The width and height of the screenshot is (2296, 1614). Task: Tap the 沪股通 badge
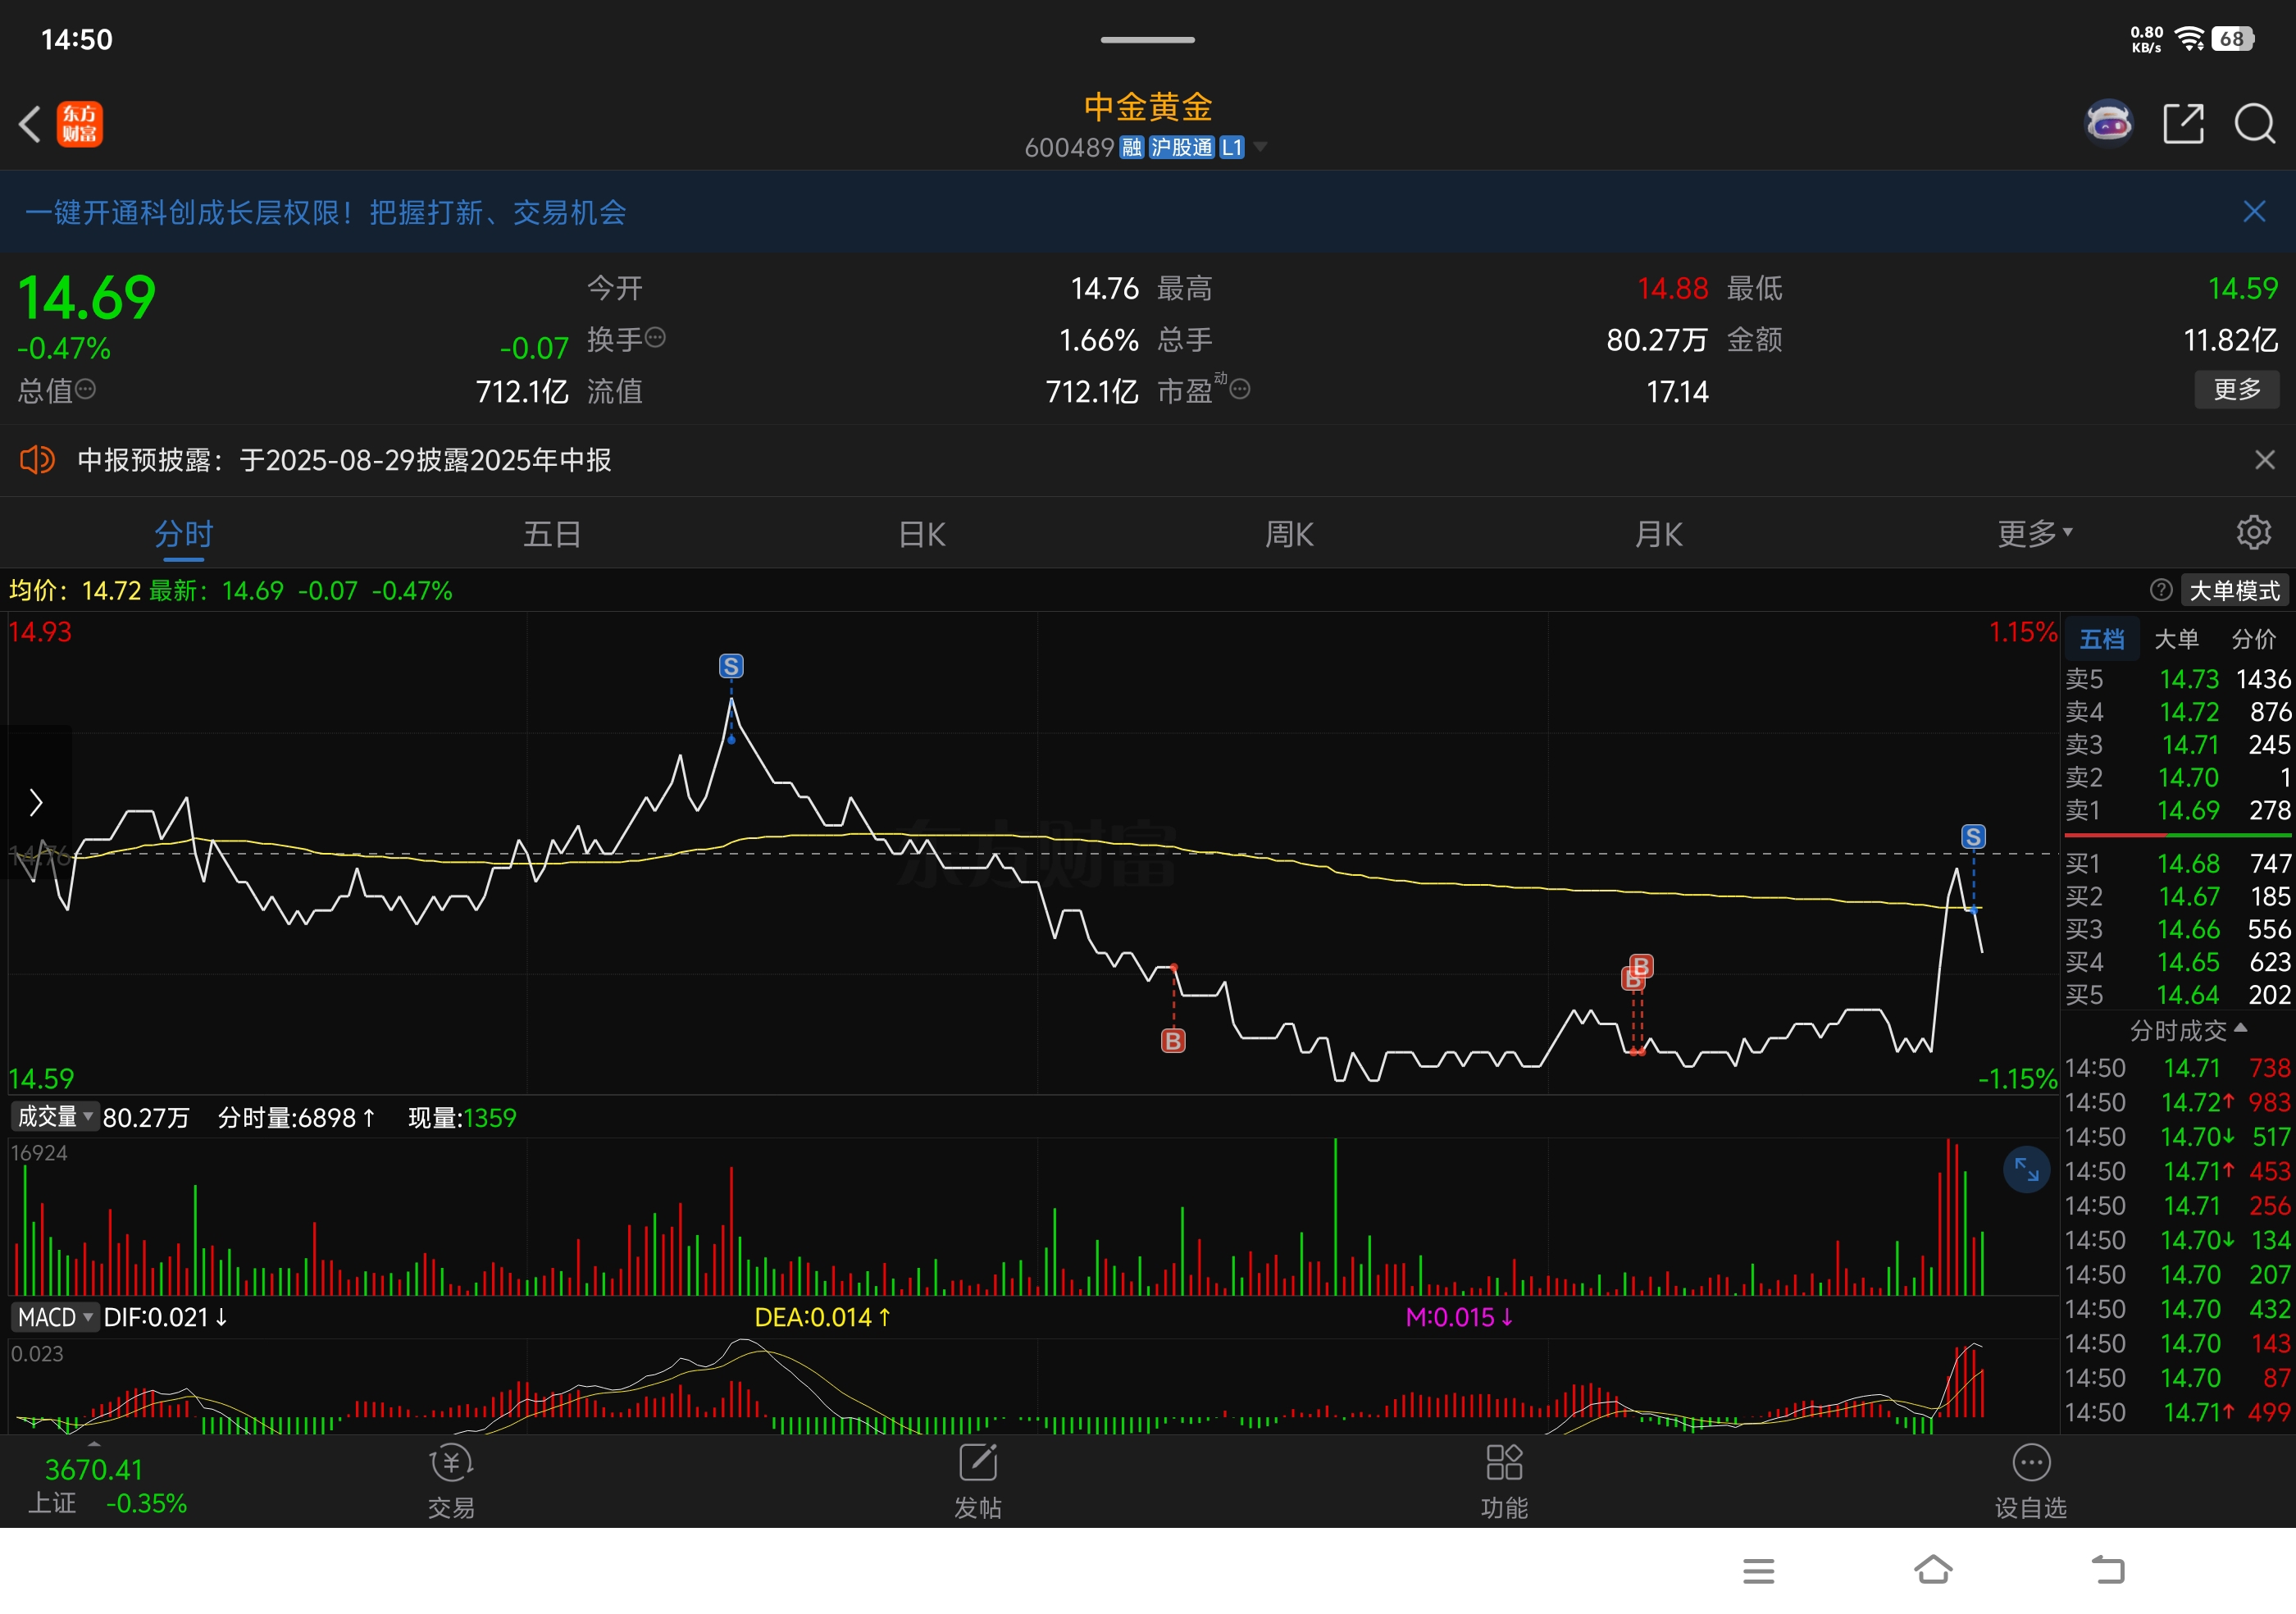point(1181,148)
